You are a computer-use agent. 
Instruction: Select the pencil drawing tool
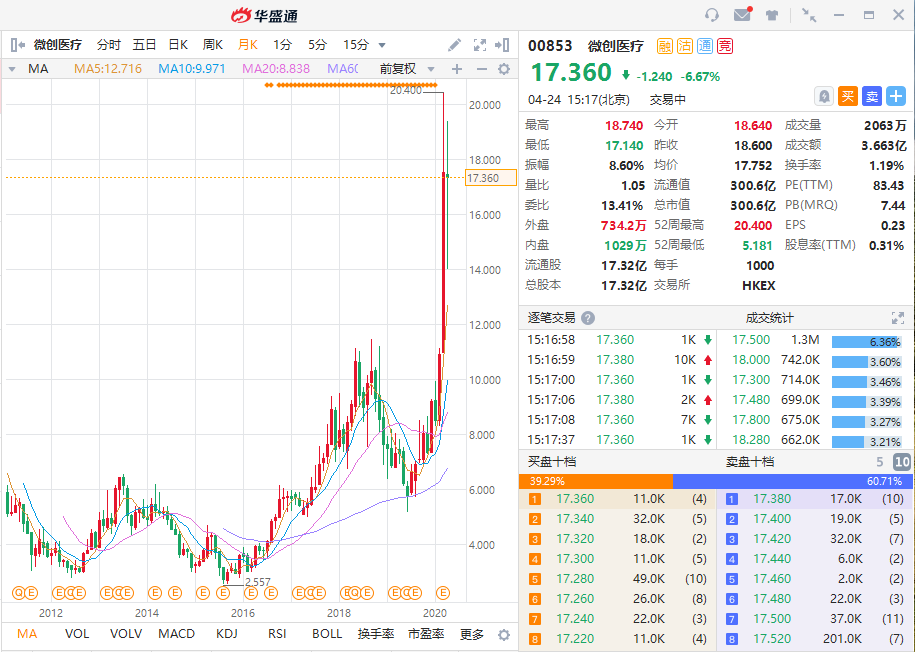pyautogui.click(x=455, y=45)
